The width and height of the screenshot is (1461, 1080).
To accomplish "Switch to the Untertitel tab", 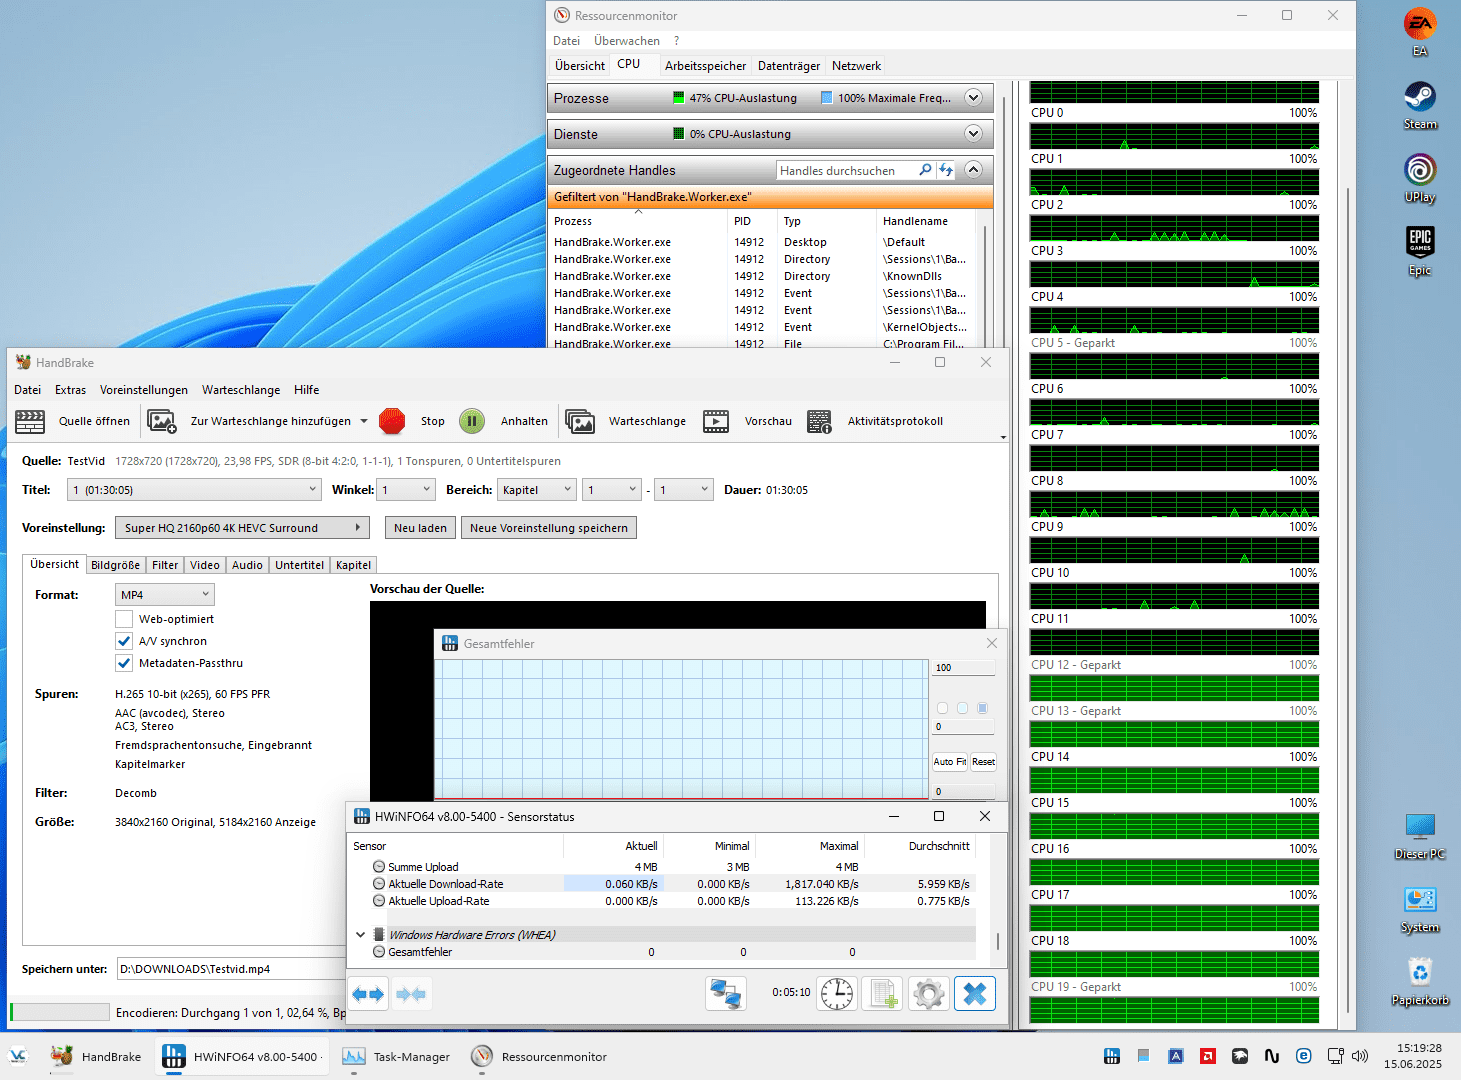I will [x=300, y=565].
